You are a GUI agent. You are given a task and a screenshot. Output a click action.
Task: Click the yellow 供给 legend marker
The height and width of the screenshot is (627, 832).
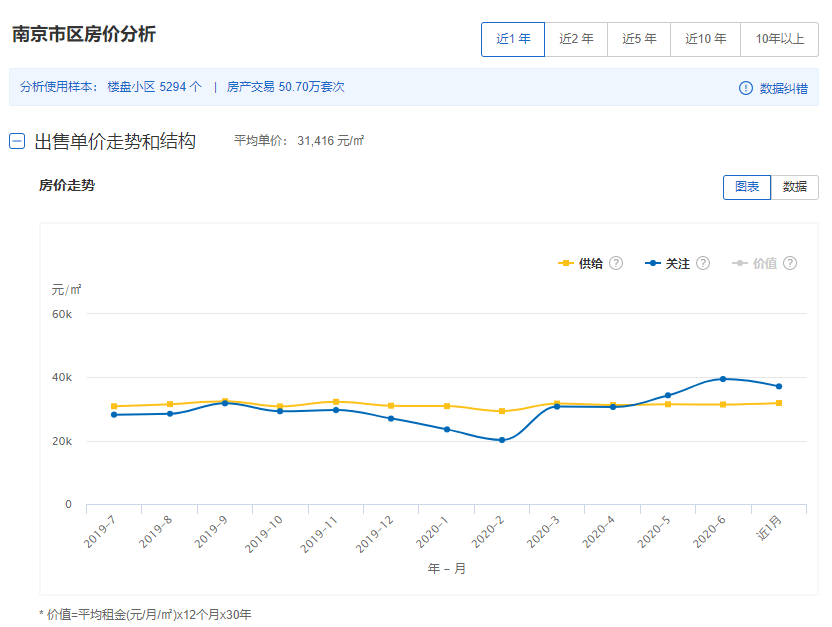tap(566, 264)
